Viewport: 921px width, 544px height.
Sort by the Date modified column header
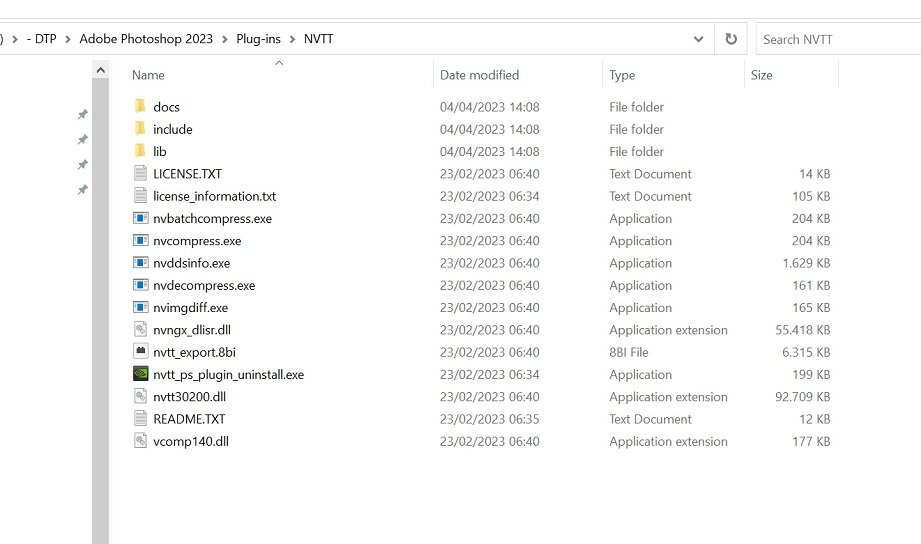[x=479, y=75]
